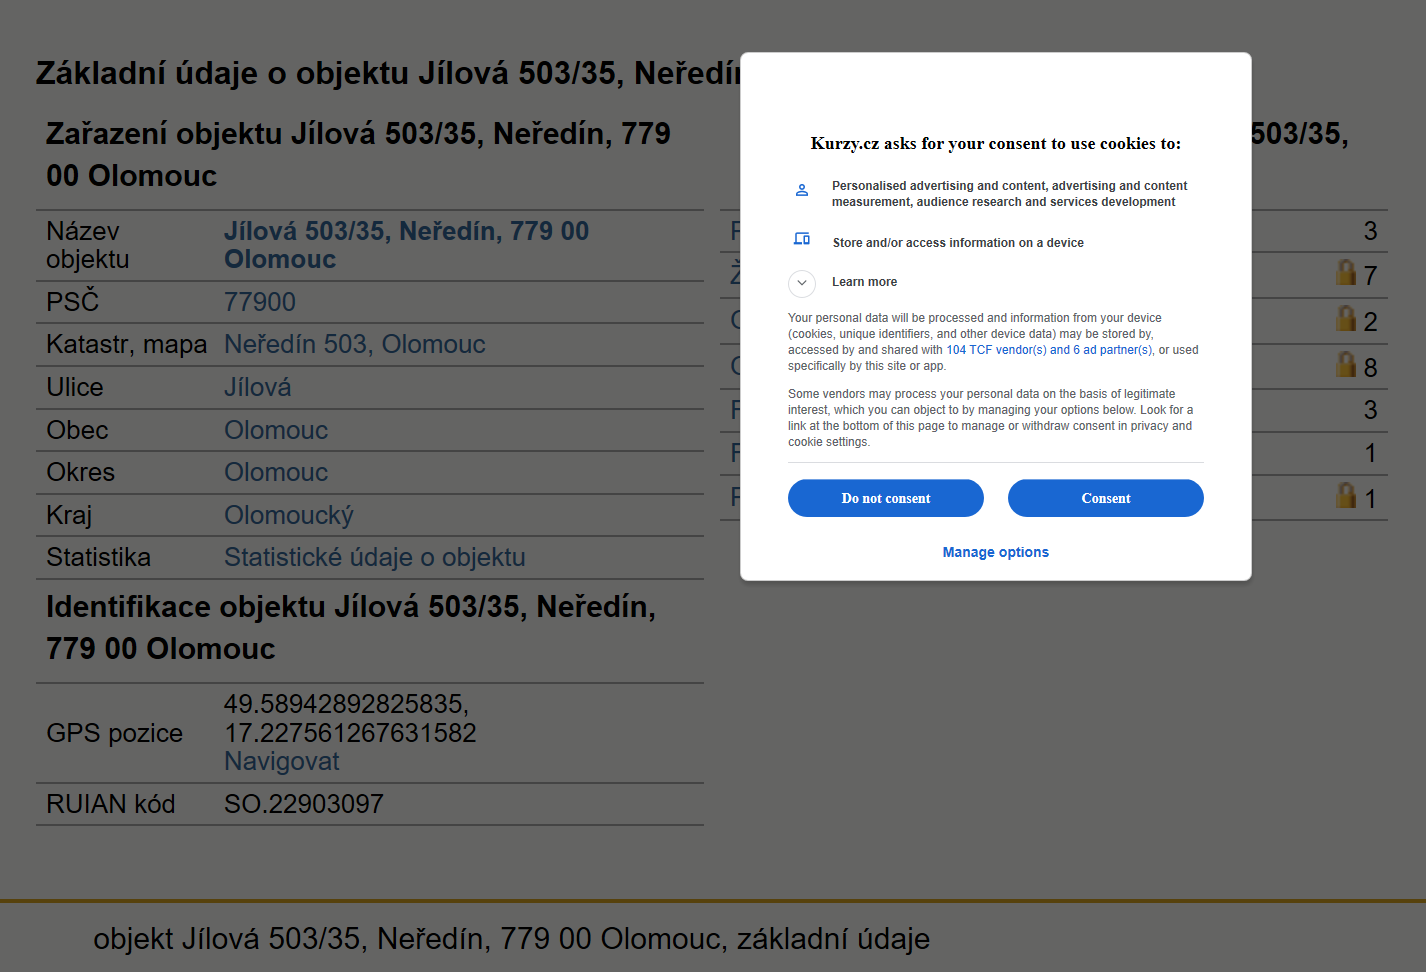Open the Jílová street link
Viewport: 1426px width, 972px height.
[x=258, y=387]
